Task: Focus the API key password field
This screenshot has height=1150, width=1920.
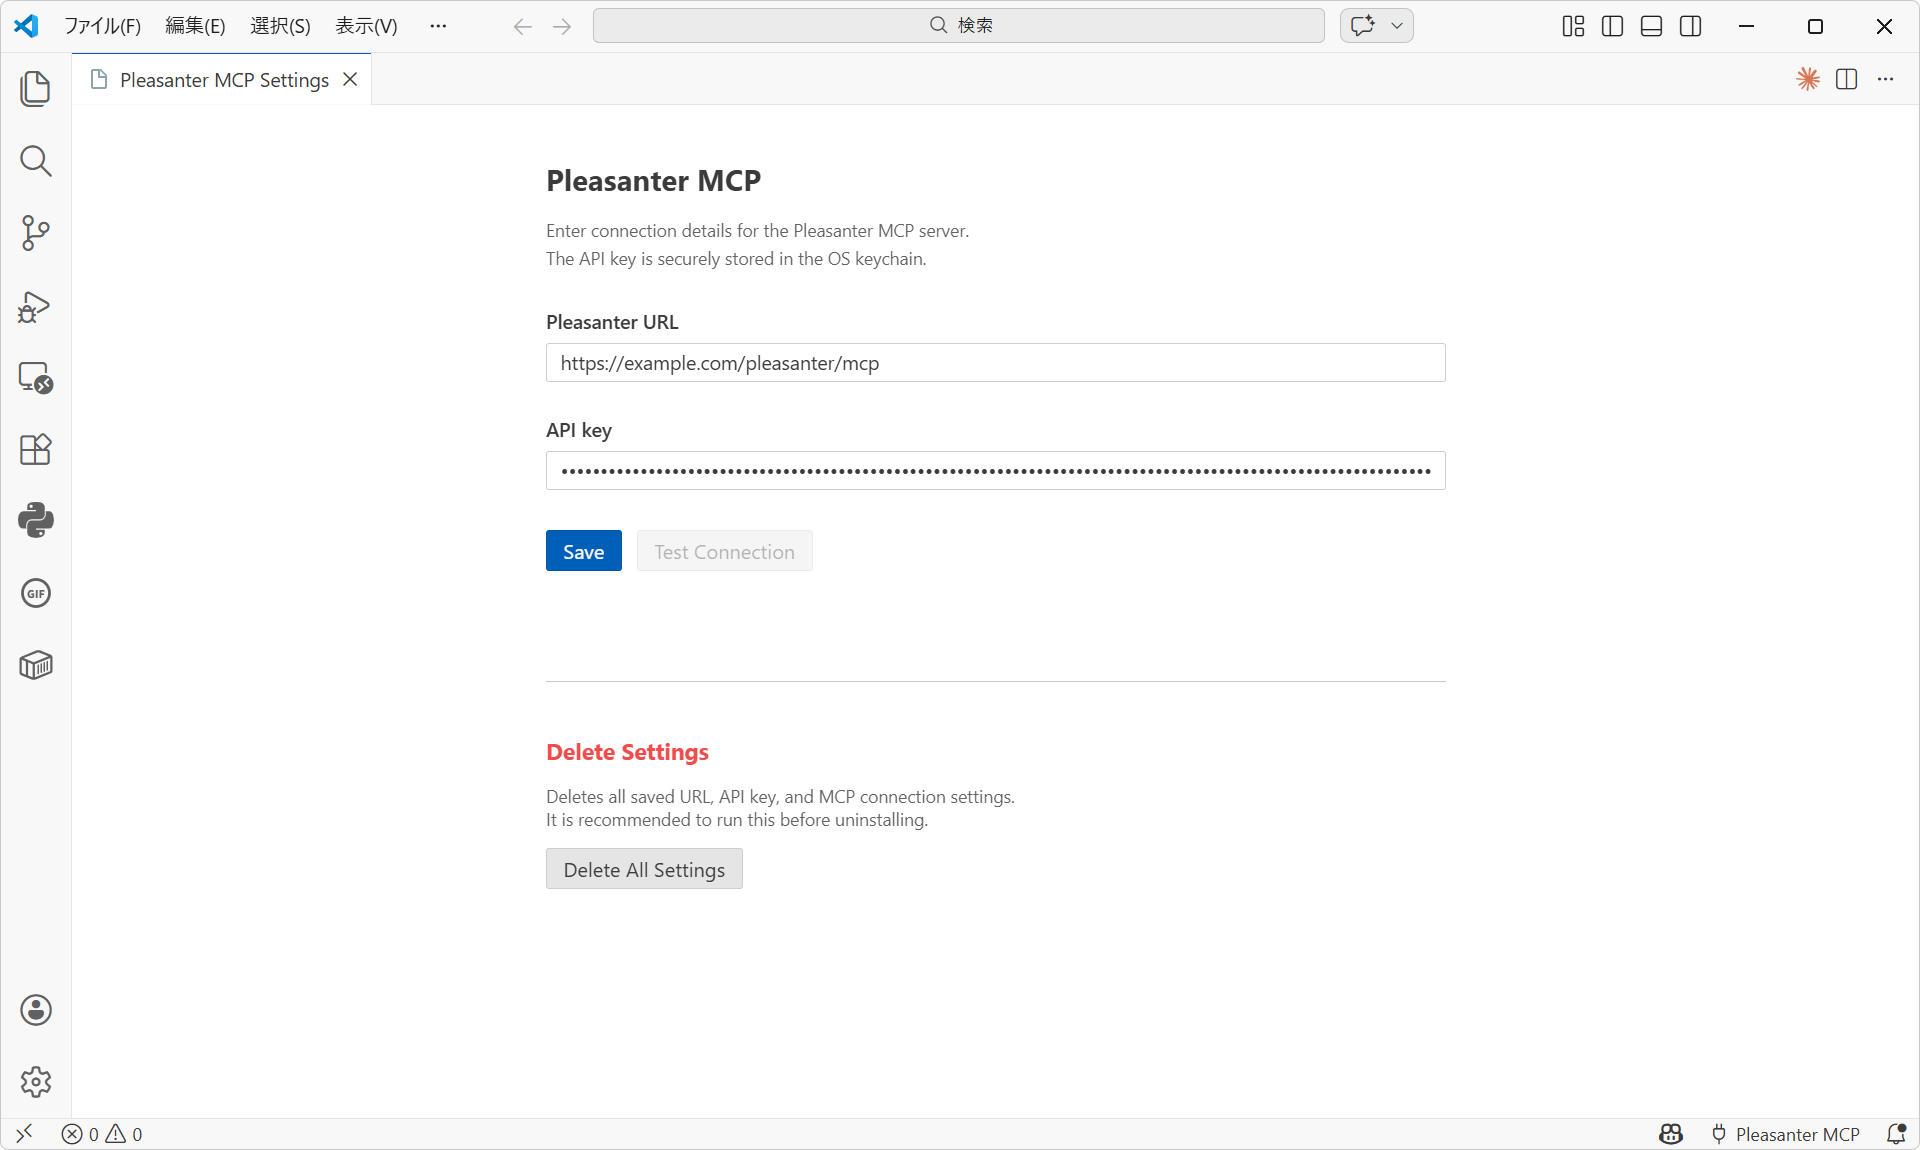Action: (x=995, y=471)
